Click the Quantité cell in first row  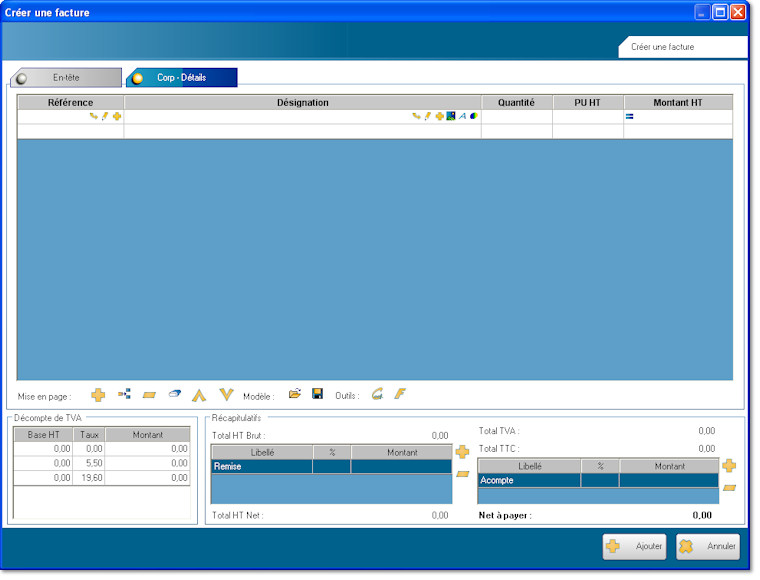(x=516, y=117)
